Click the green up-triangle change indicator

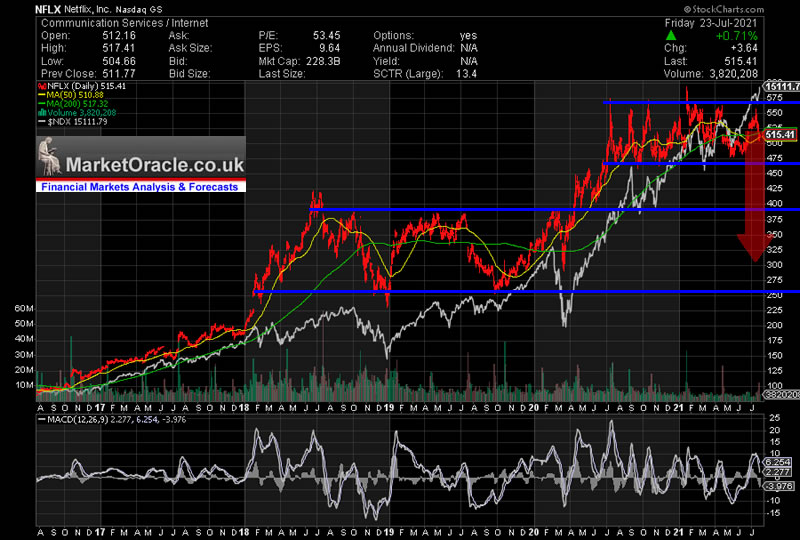(x=671, y=35)
